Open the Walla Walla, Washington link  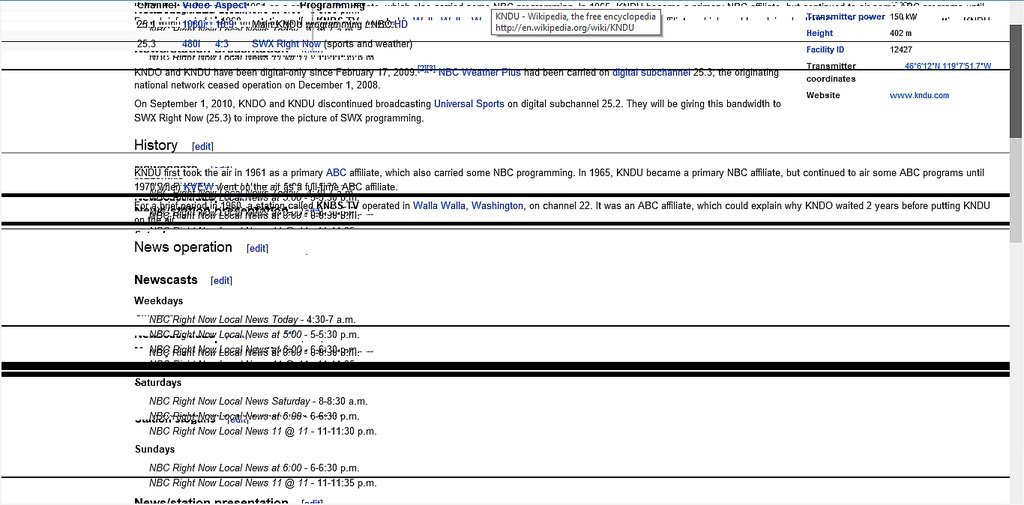click(468, 206)
